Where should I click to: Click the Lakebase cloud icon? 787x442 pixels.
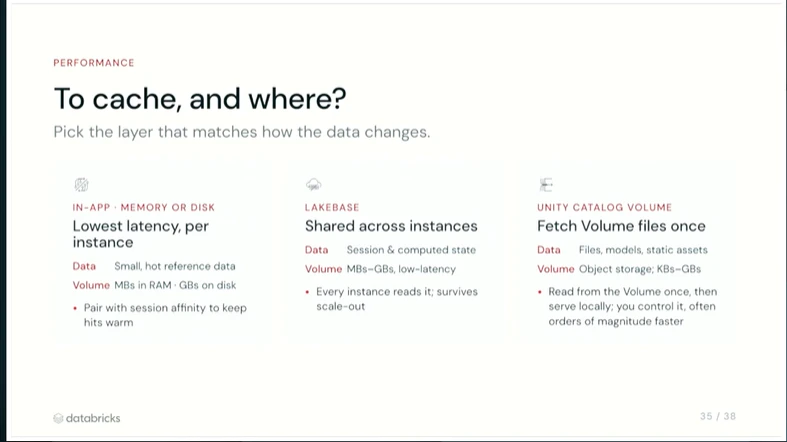tap(314, 185)
